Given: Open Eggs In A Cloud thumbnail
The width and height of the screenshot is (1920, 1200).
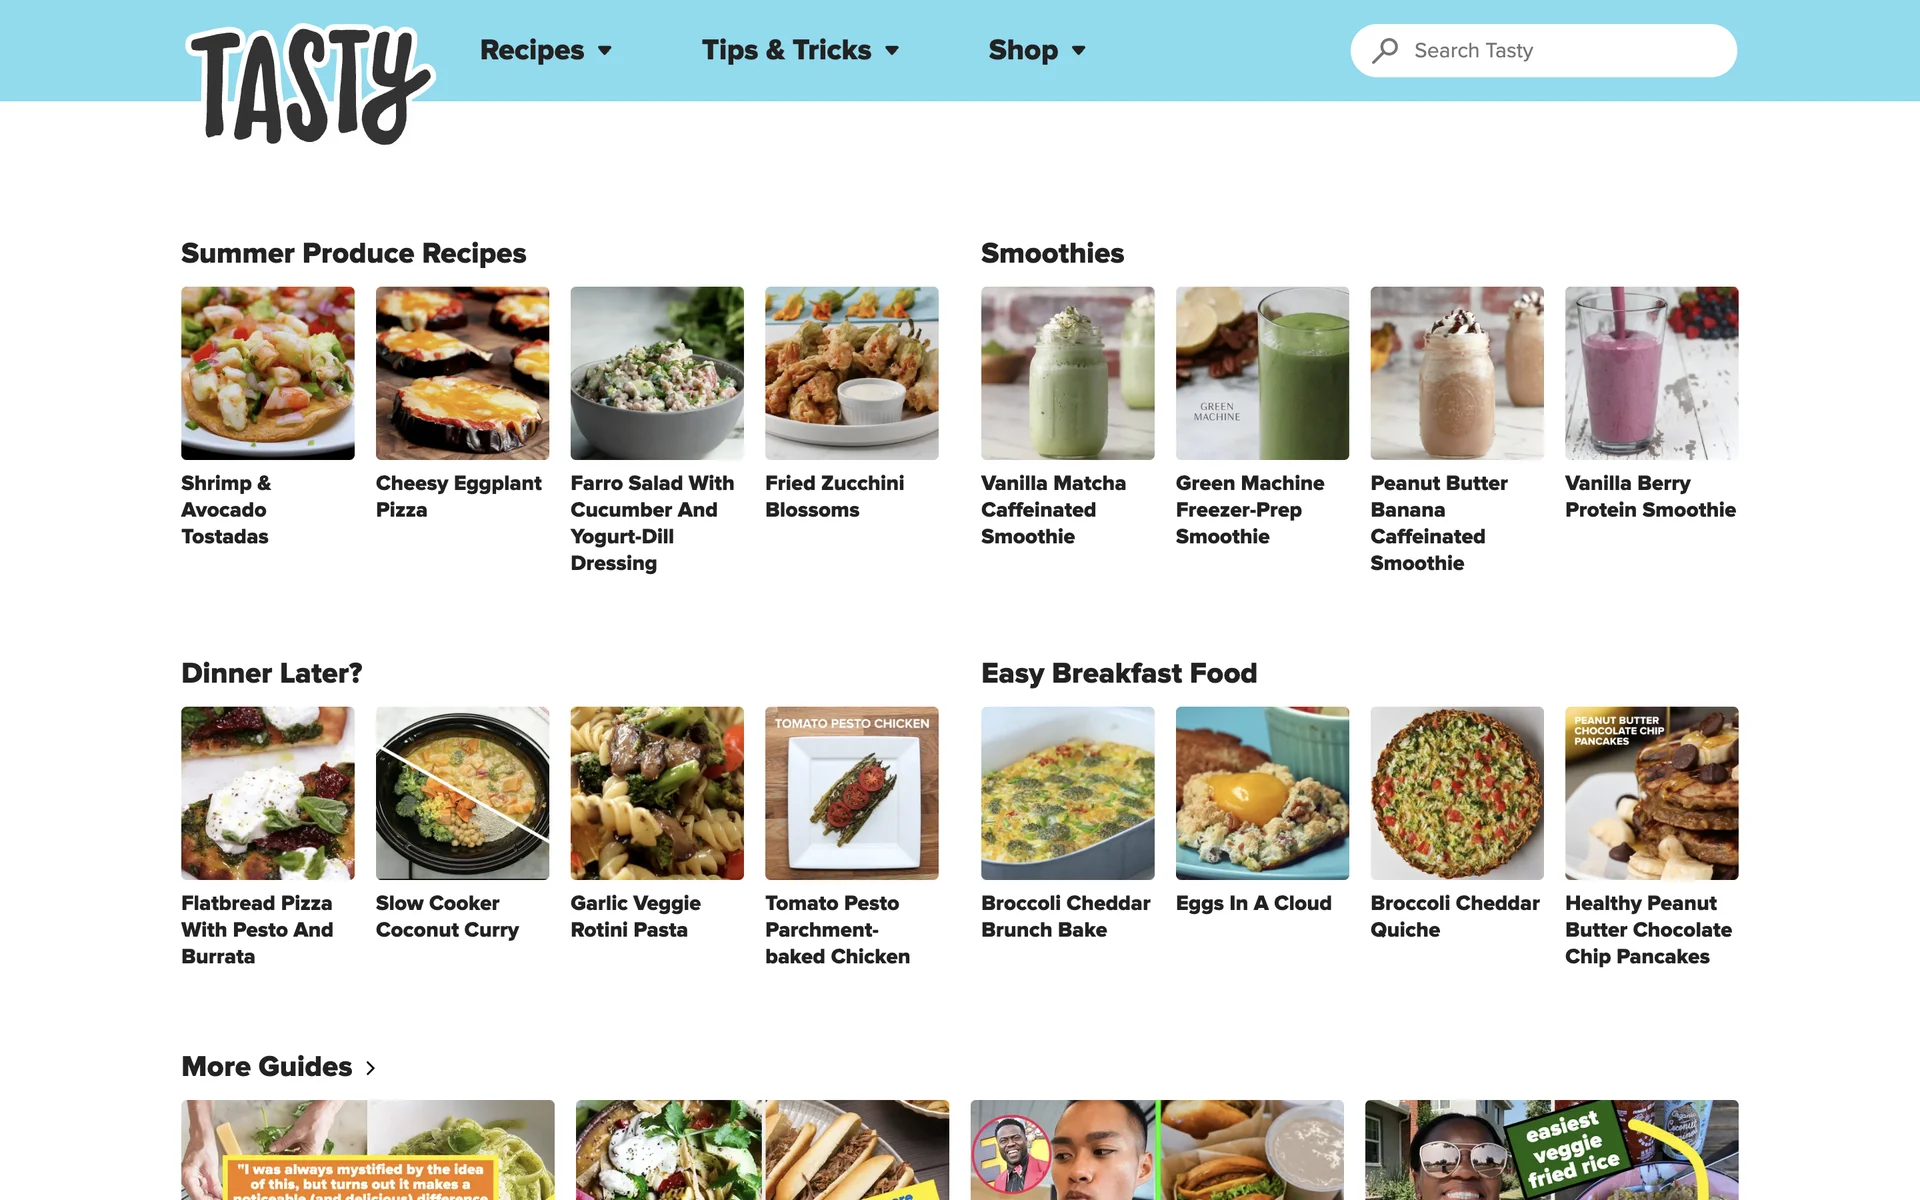Looking at the screenshot, I should [1262, 793].
